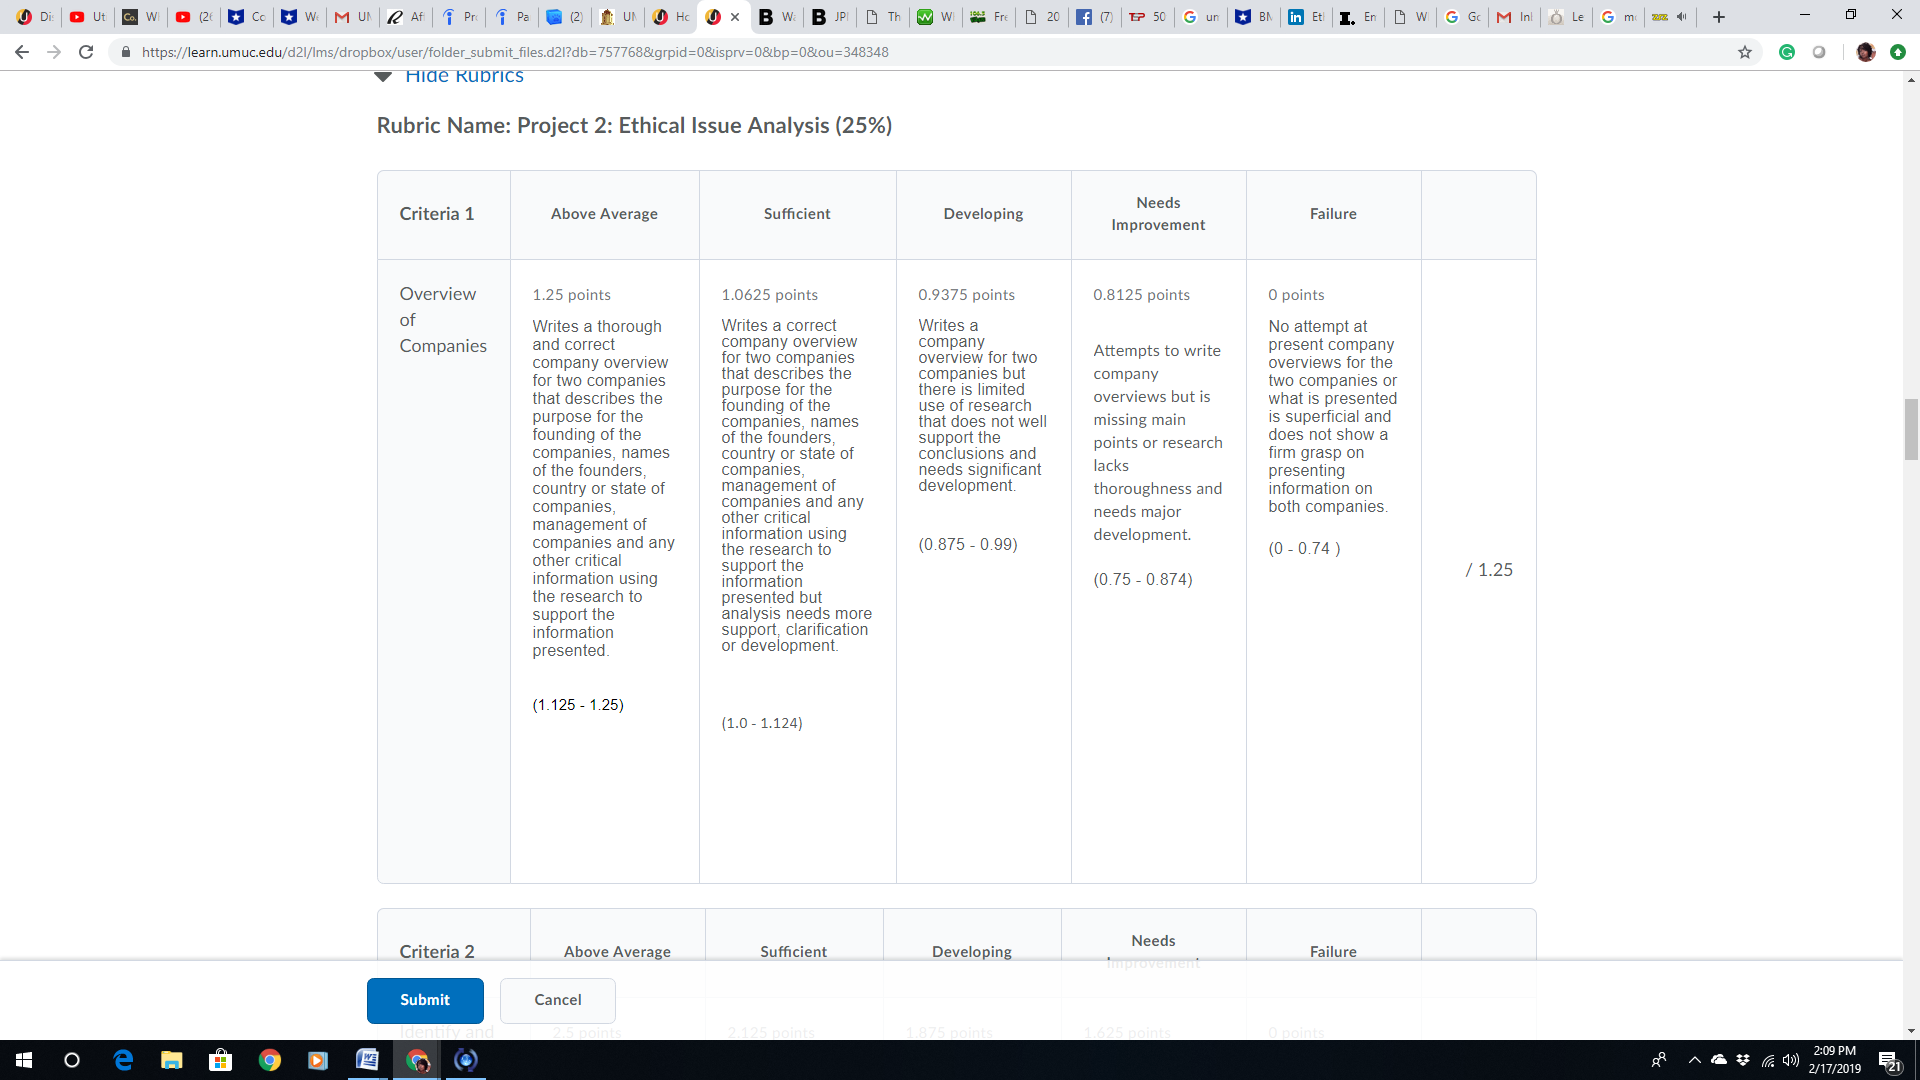Switch to the Facebook tab
Image resolution: width=1920 pixels, height=1080 pixels.
tap(1095, 17)
